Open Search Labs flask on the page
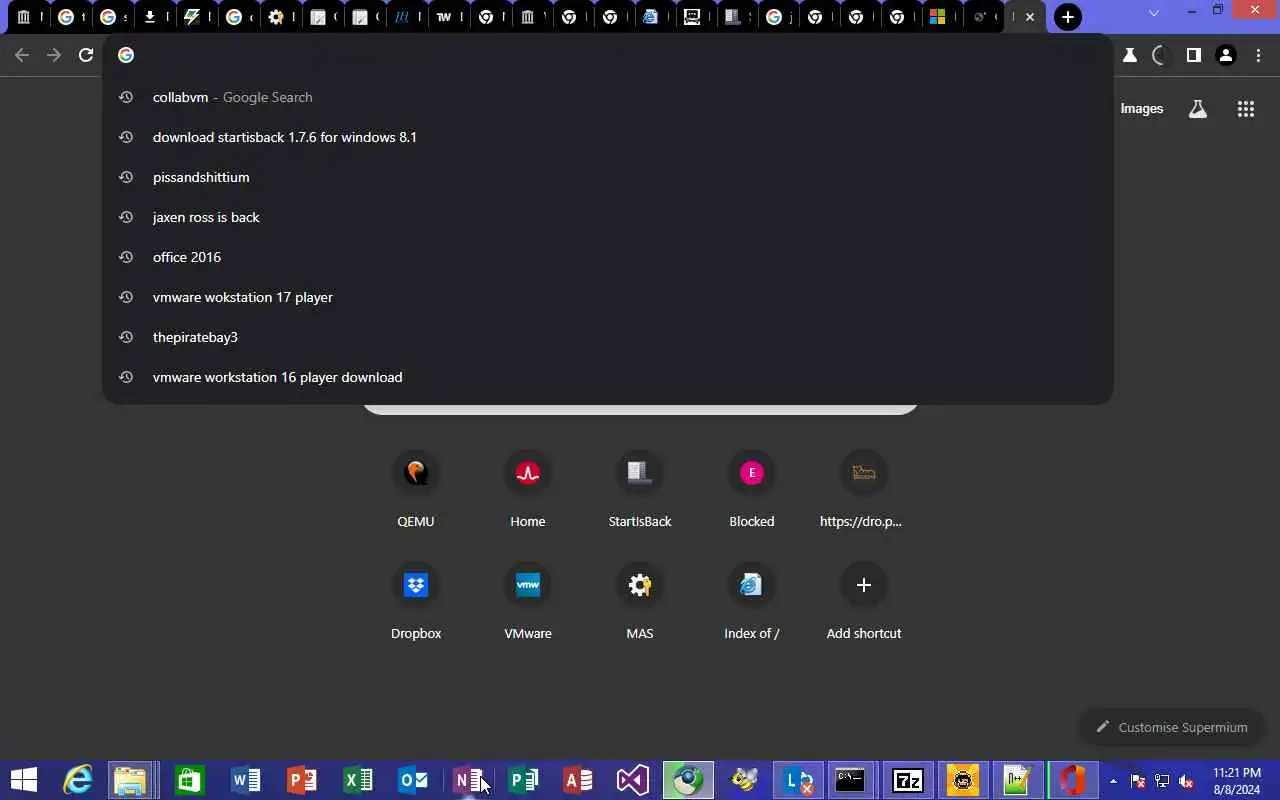This screenshot has height=800, width=1280. 1198,109
